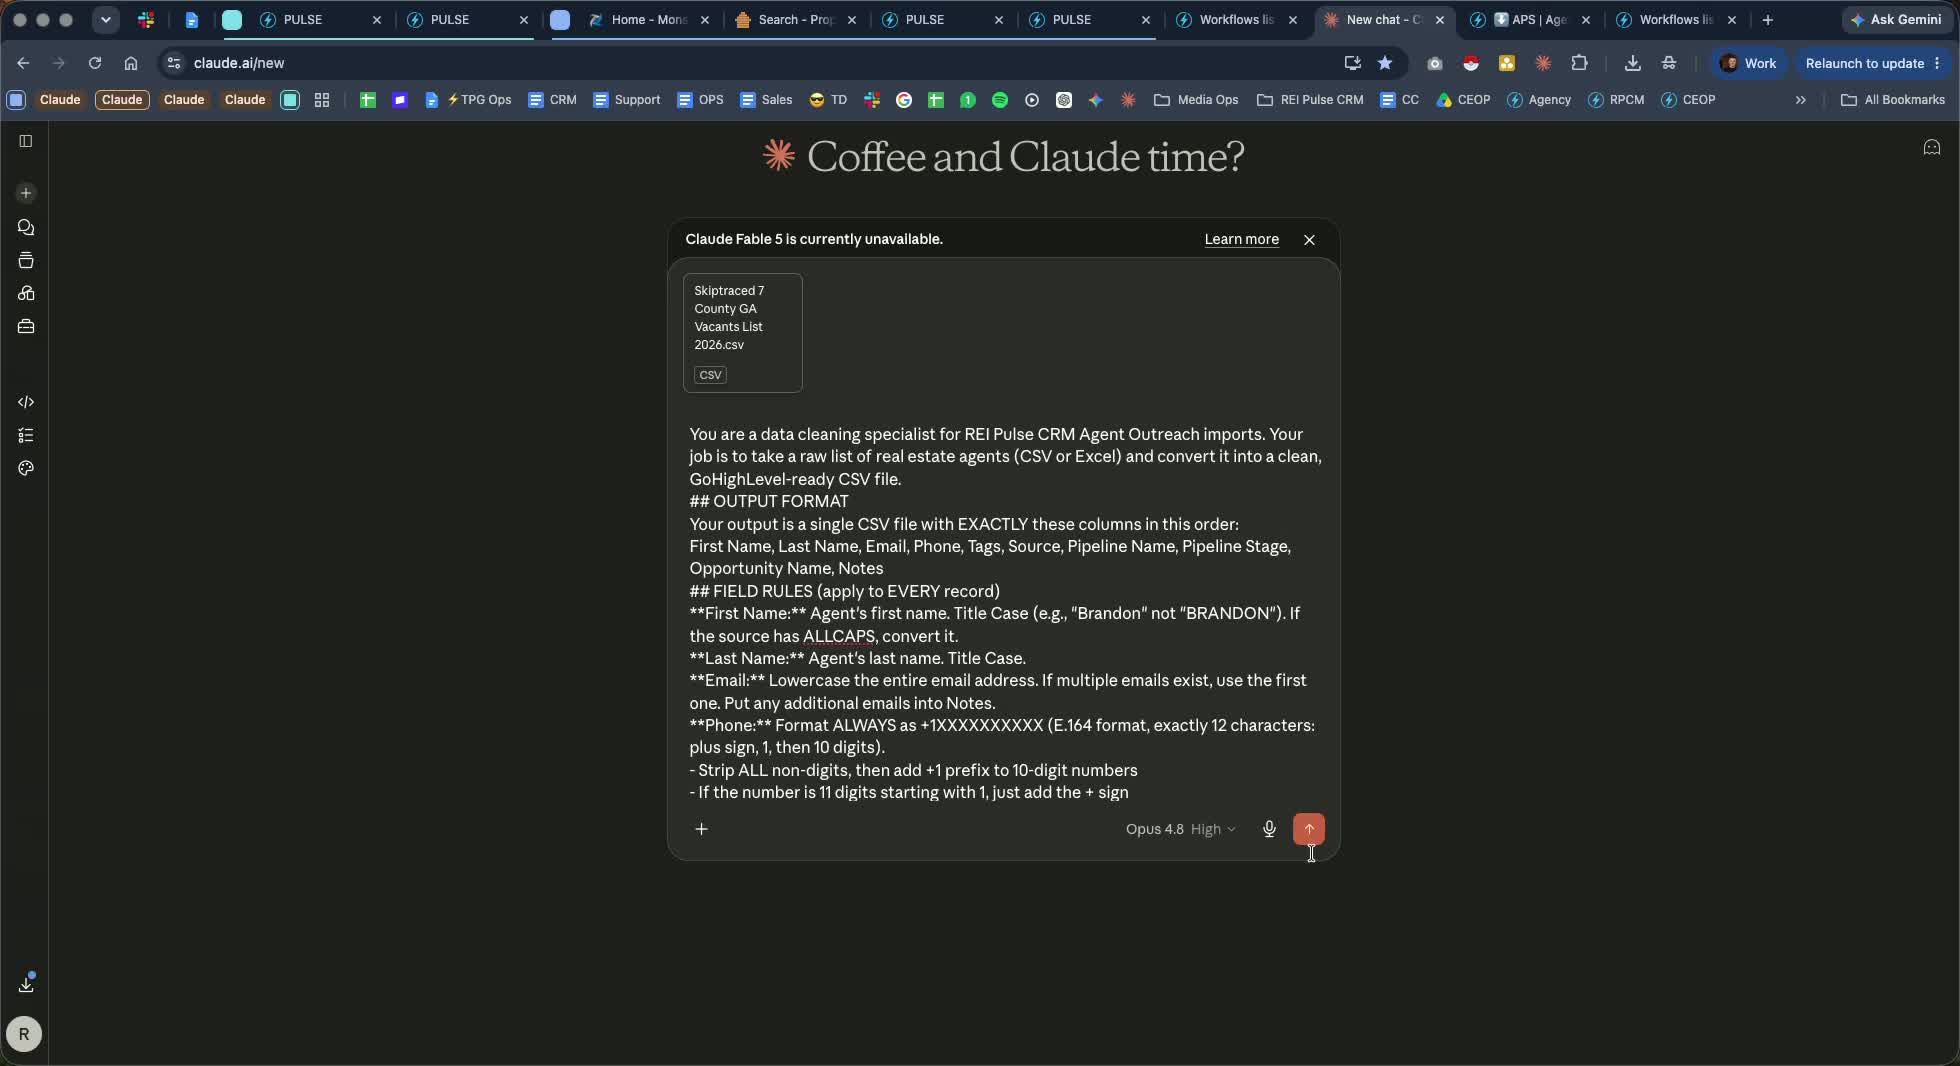The image size is (1960, 1066).
Task: Open the Claude Code icon in the sidebar
Action: click(x=26, y=402)
